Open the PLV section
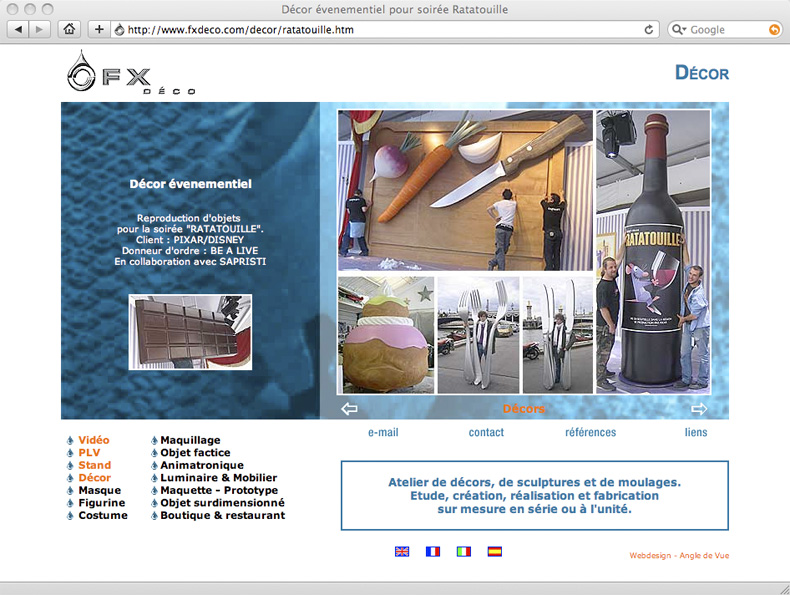Image resolution: width=790 pixels, height=595 pixels. click(x=89, y=453)
